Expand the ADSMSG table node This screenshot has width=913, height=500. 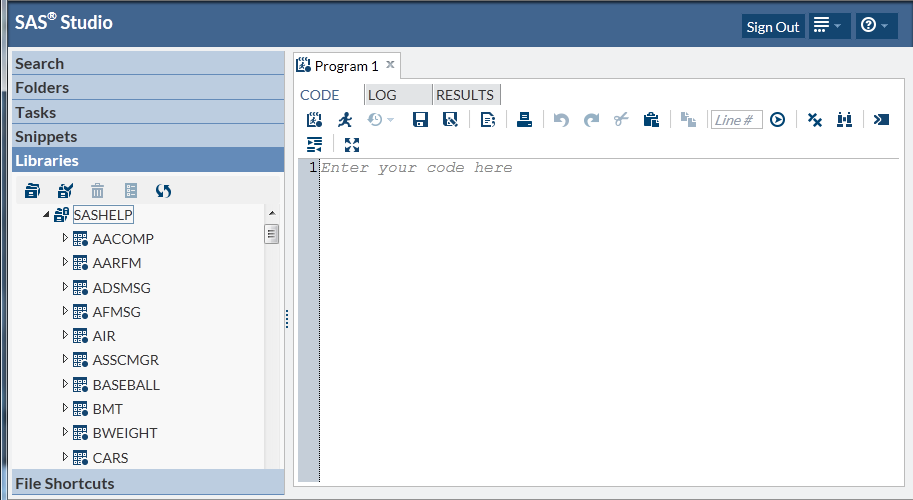65,286
